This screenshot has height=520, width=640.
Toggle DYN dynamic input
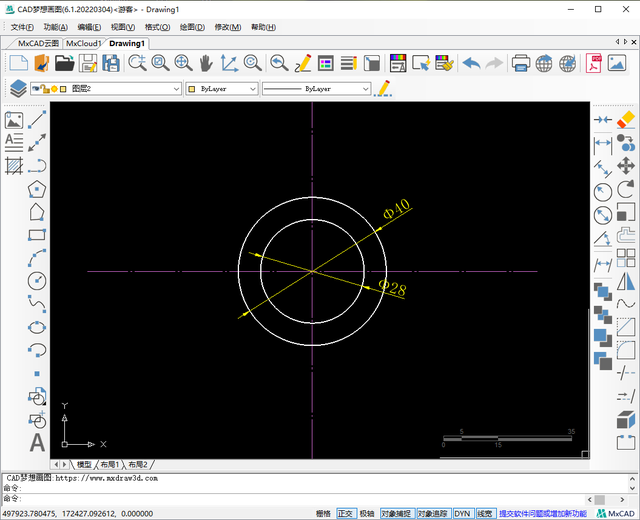pyautogui.click(x=462, y=513)
